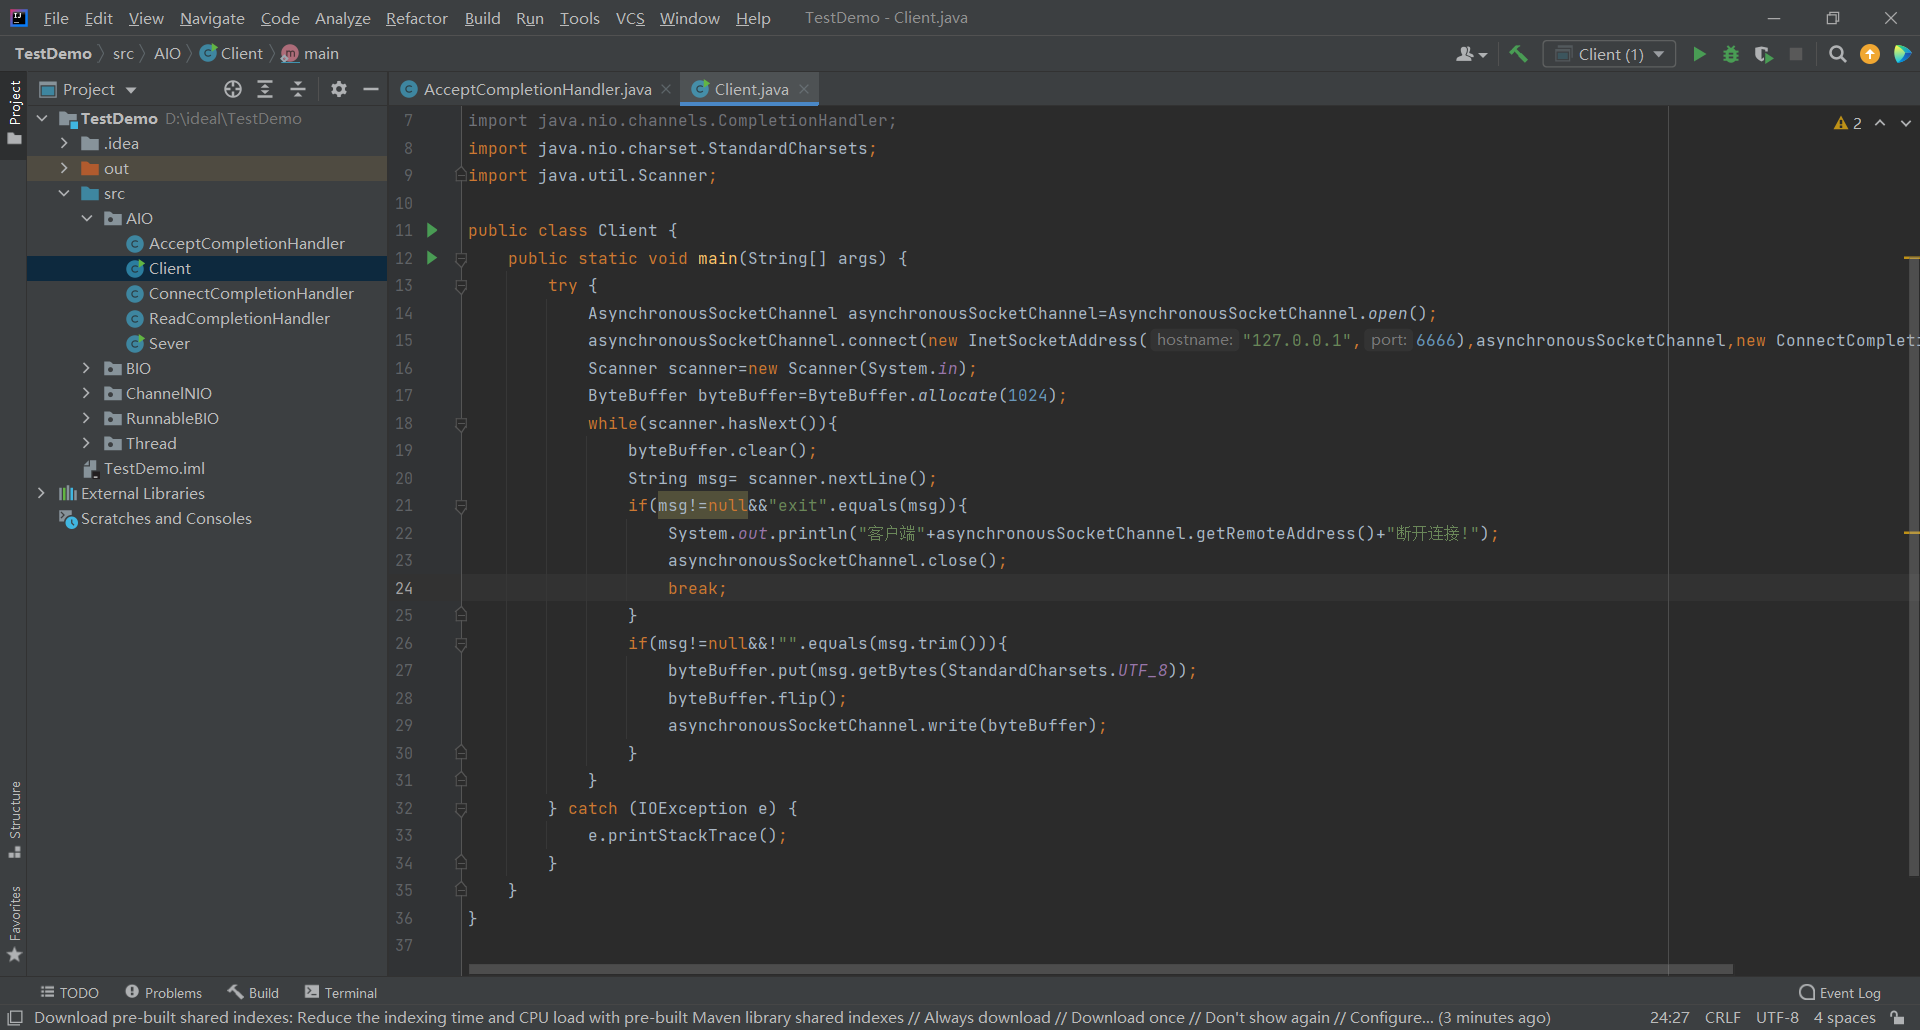This screenshot has height=1030, width=1920.
Task: Click 4 spaces indent setting
Action: point(1845,1018)
